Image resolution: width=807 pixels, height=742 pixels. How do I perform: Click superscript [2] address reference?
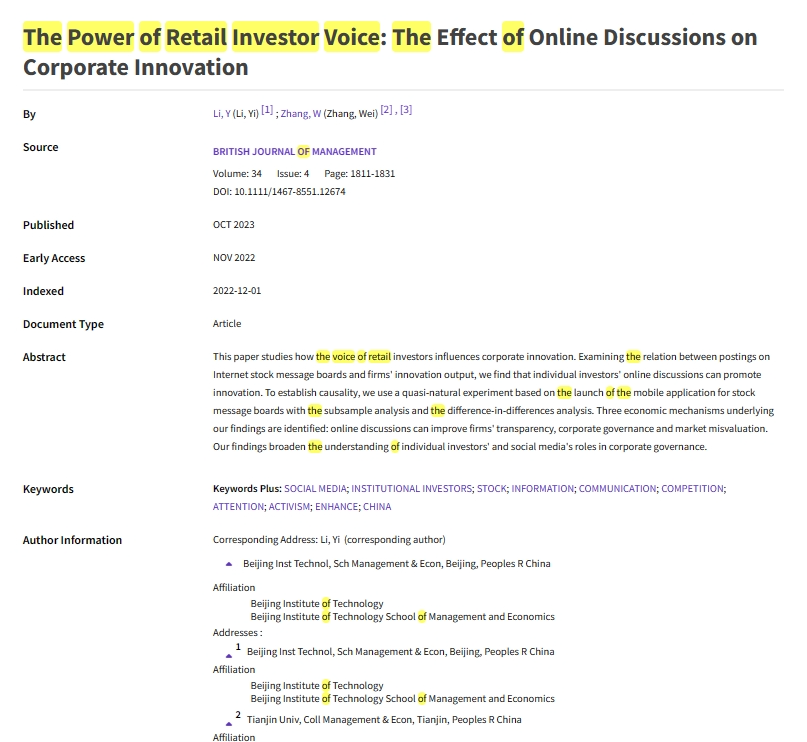click(x=387, y=110)
